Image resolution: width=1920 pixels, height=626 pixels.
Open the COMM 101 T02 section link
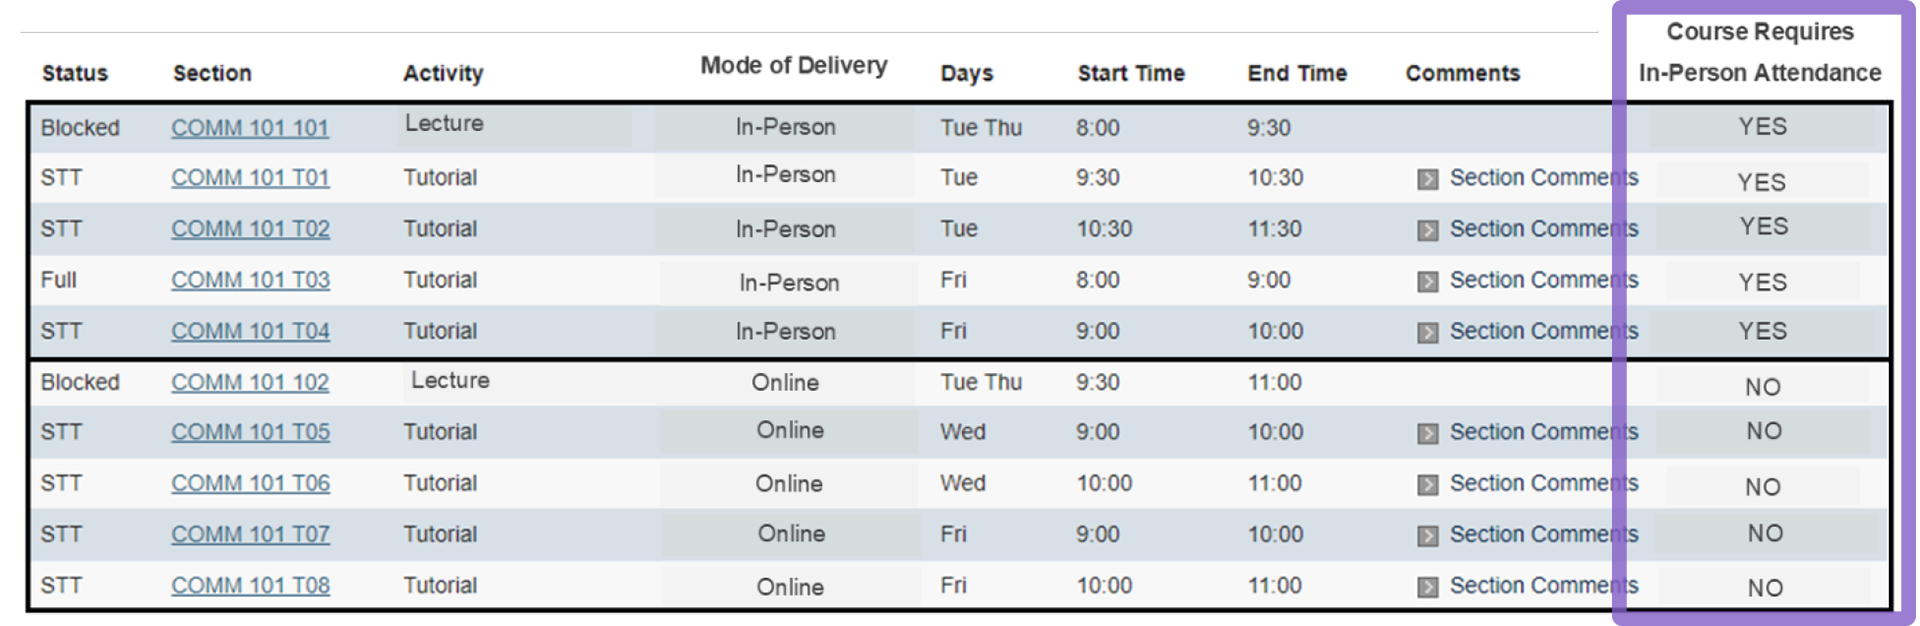pyautogui.click(x=250, y=229)
